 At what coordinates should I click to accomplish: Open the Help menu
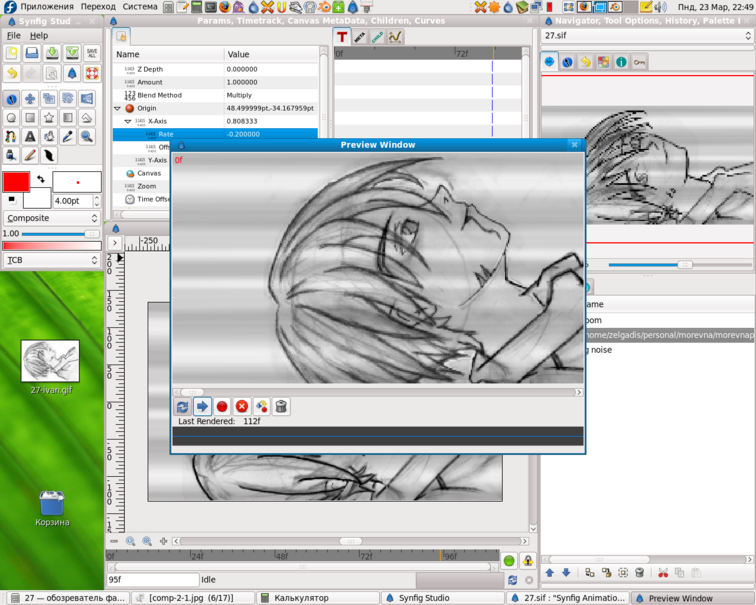pos(39,35)
